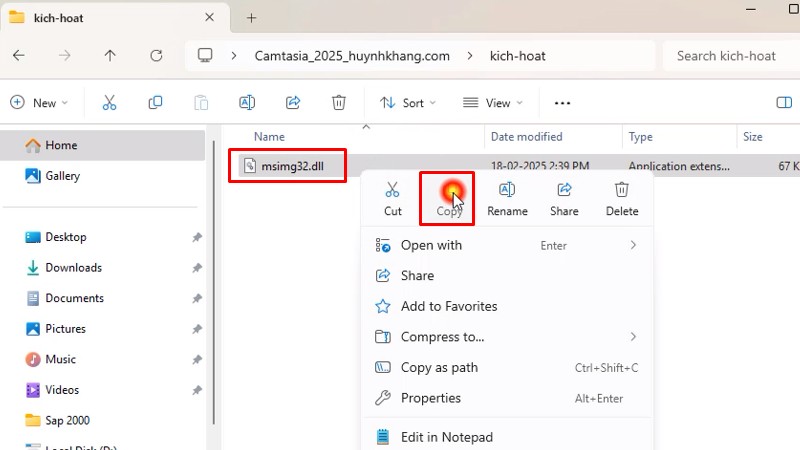
Task: Click the Delete trash icon in context menu
Action: pos(621,190)
